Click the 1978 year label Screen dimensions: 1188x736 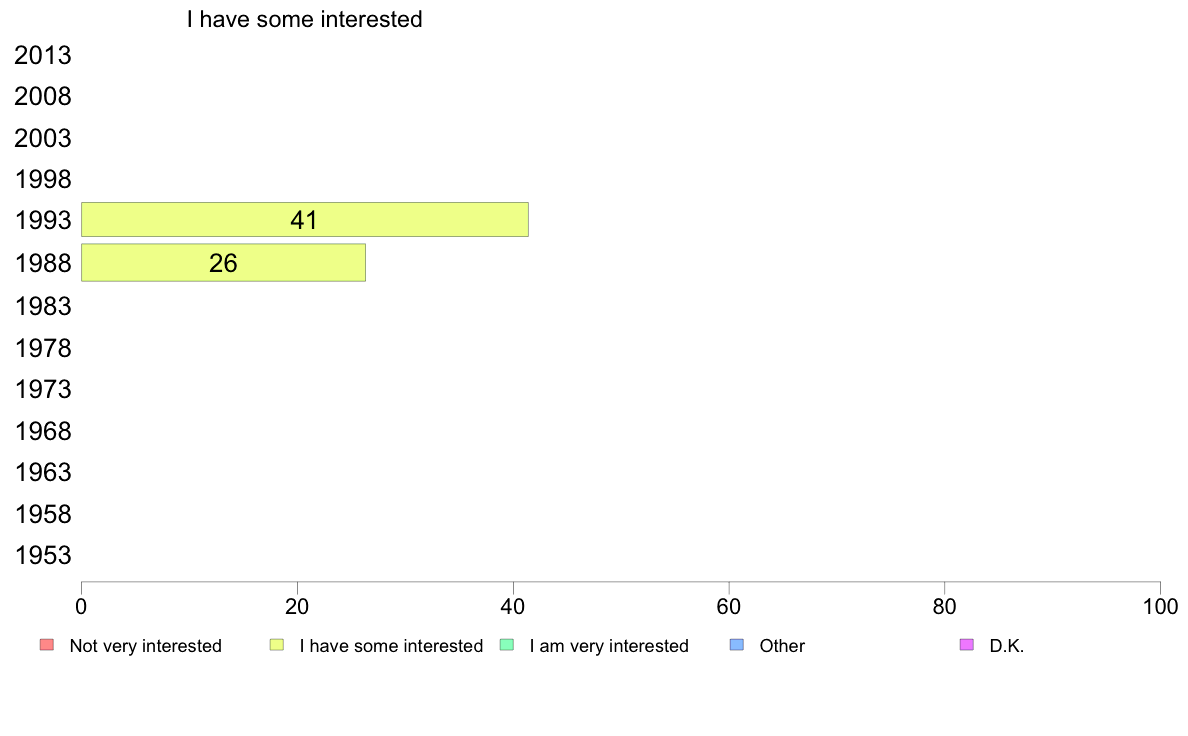point(43,349)
